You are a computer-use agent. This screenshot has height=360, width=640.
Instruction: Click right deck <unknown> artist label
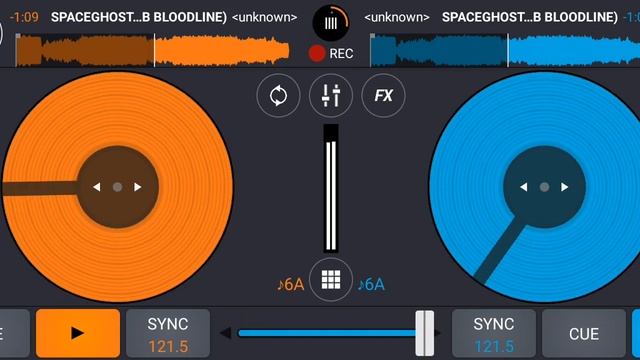397,17
